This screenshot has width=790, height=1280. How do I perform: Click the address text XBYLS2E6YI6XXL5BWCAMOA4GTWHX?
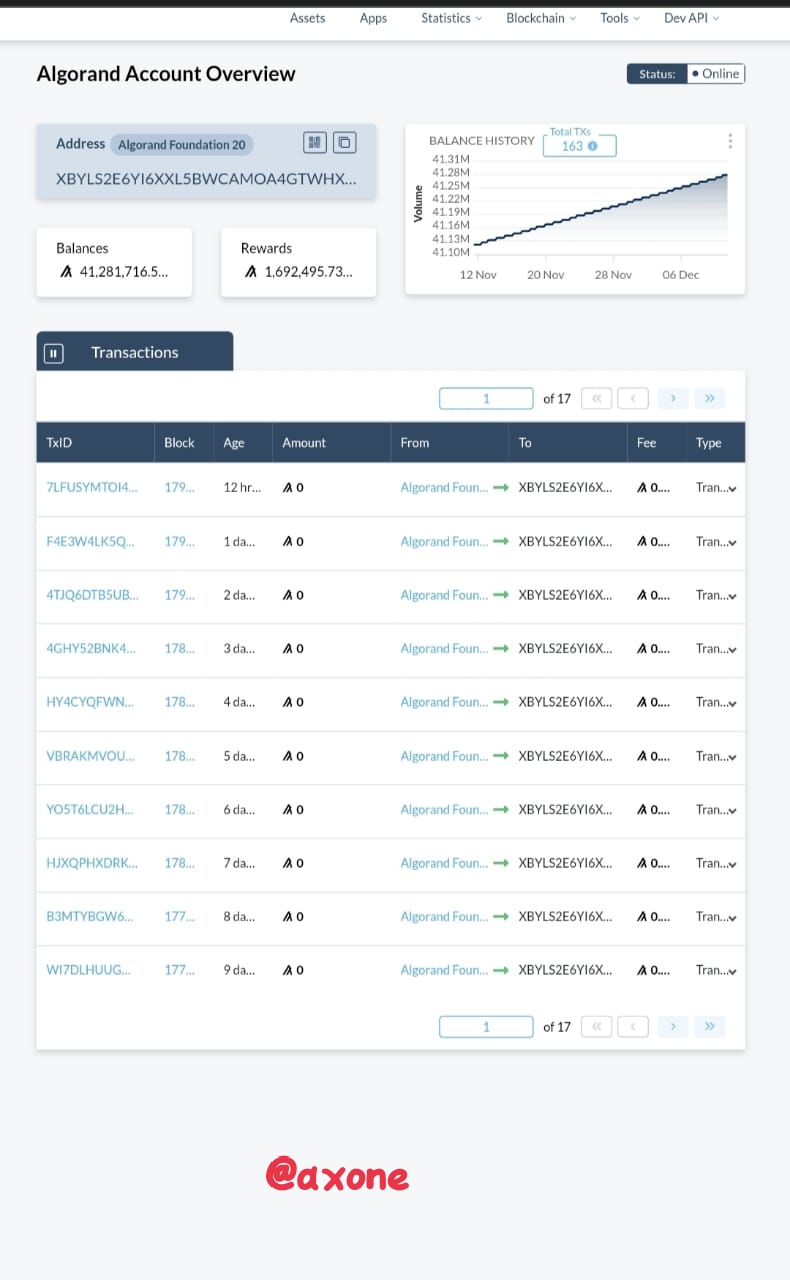click(x=206, y=178)
